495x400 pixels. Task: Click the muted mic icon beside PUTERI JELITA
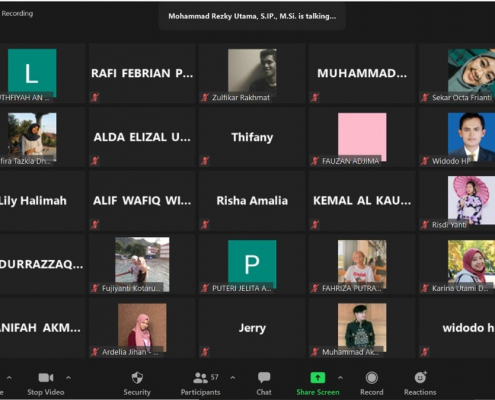205,288
